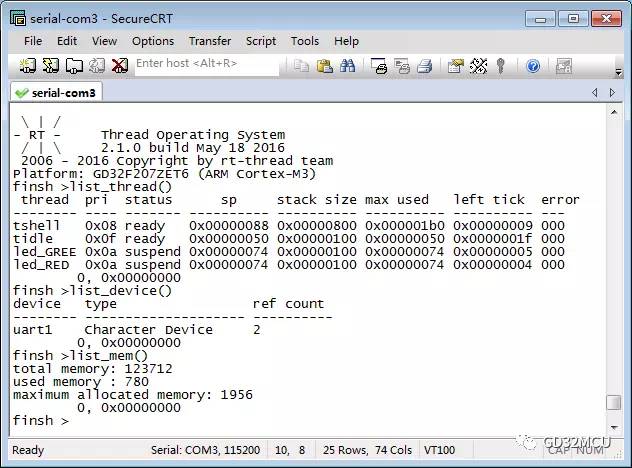Click the '25 Rows, 74 Cols' status entry
This screenshot has width=632, height=468.
[367, 450]
